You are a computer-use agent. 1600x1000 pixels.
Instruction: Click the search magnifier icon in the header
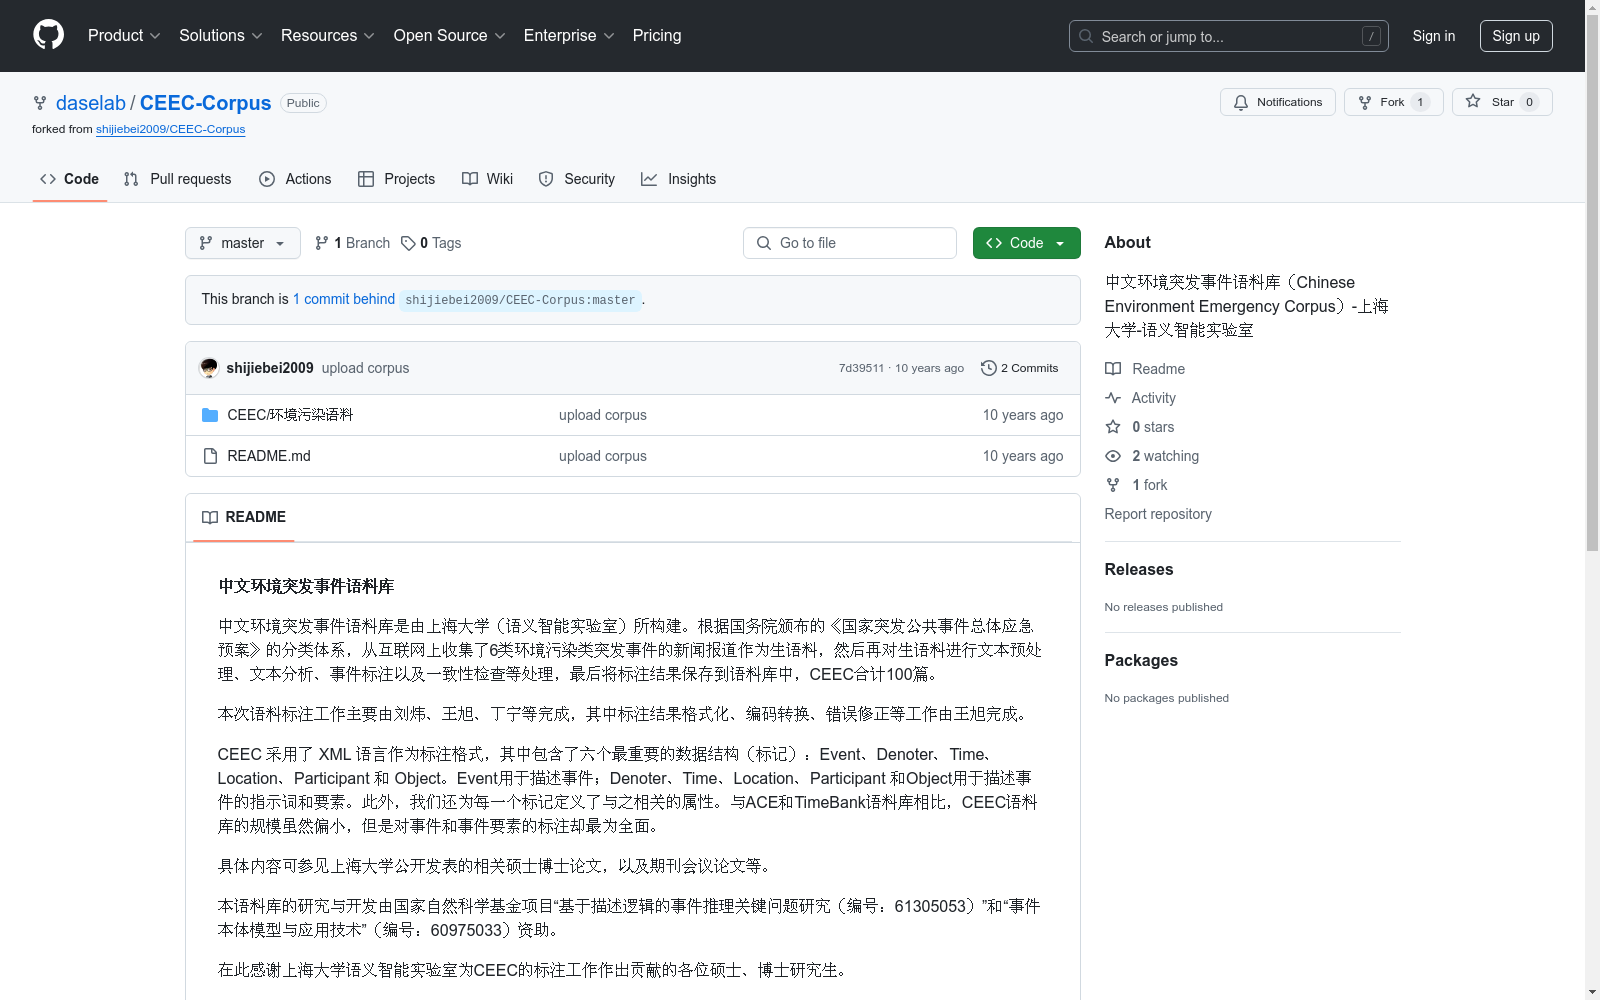[x=1086, y=36]
